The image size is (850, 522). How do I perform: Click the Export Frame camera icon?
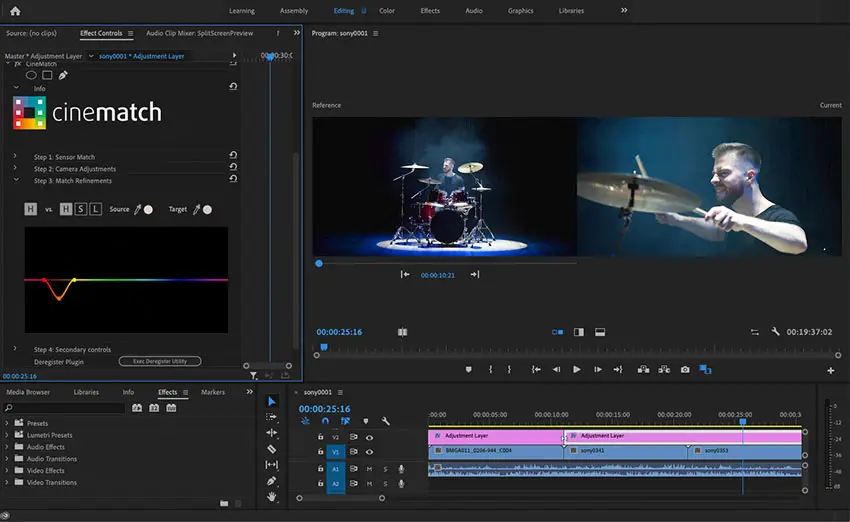(685, 370)
